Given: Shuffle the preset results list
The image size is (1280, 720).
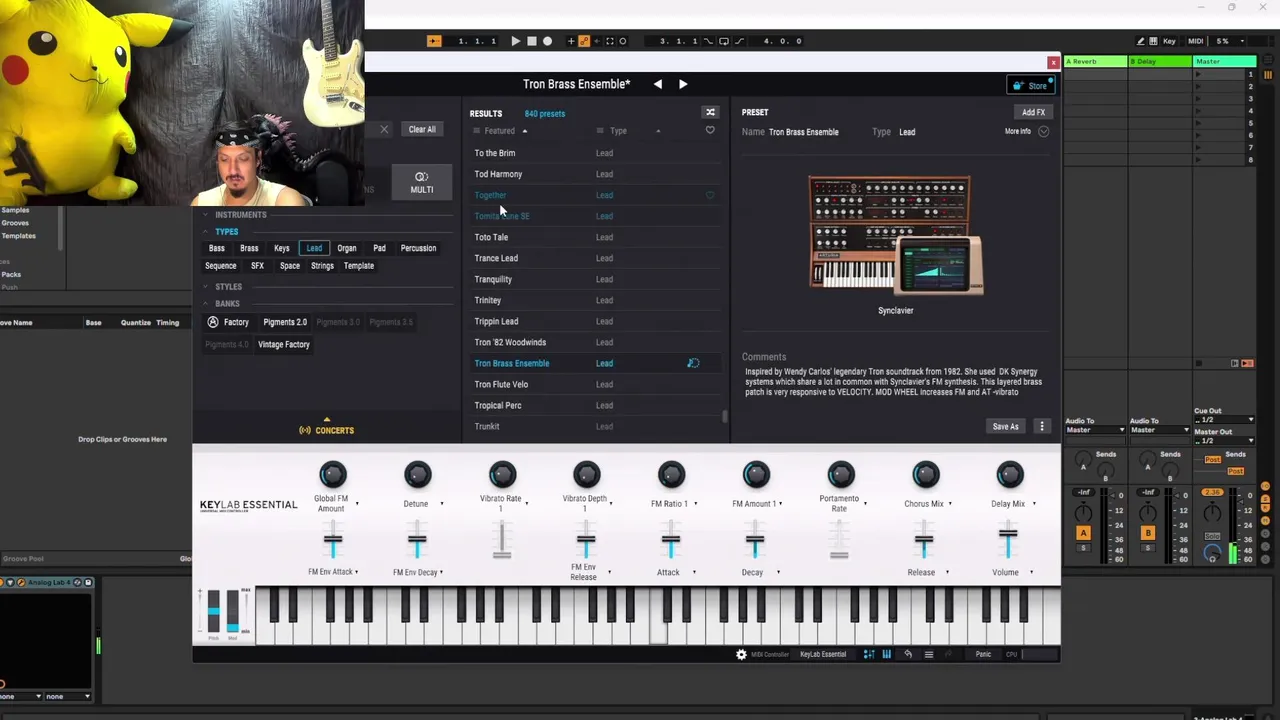Looking at the screenshot, I should [x=710, y=112].
